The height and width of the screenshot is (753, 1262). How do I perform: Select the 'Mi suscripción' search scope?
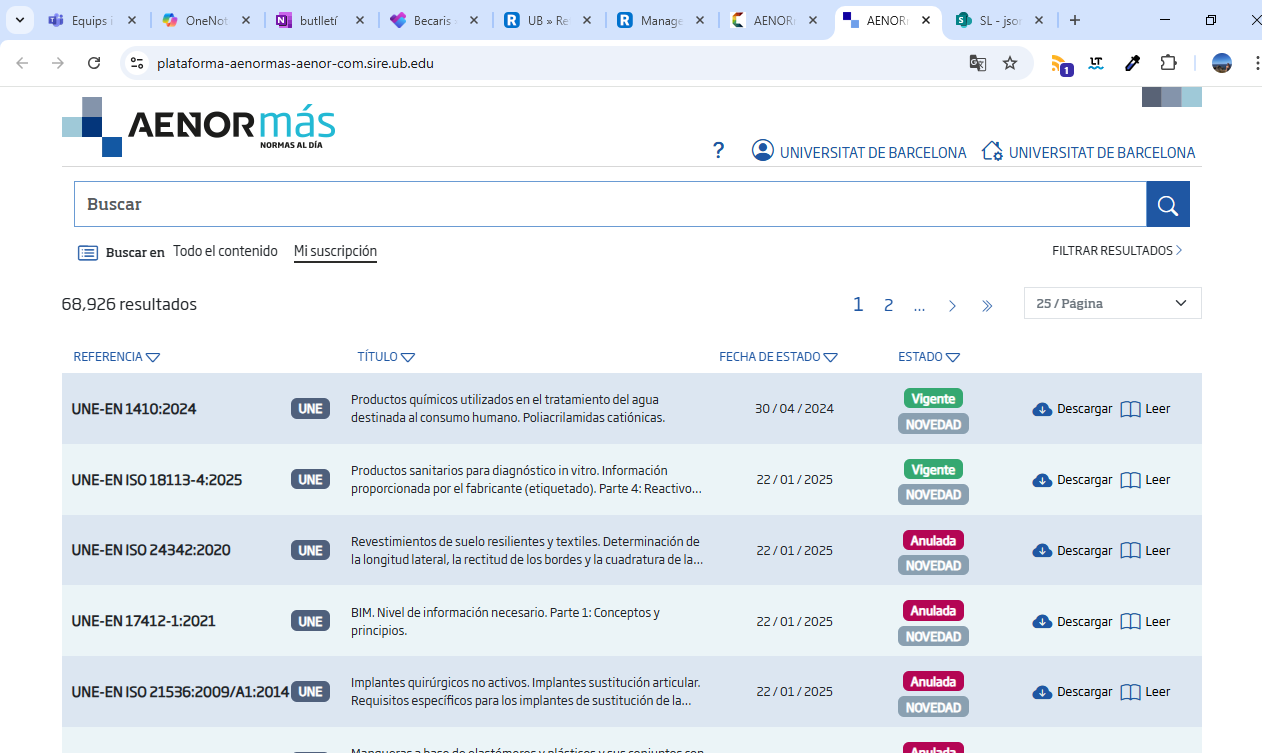(x=335, y=251)
